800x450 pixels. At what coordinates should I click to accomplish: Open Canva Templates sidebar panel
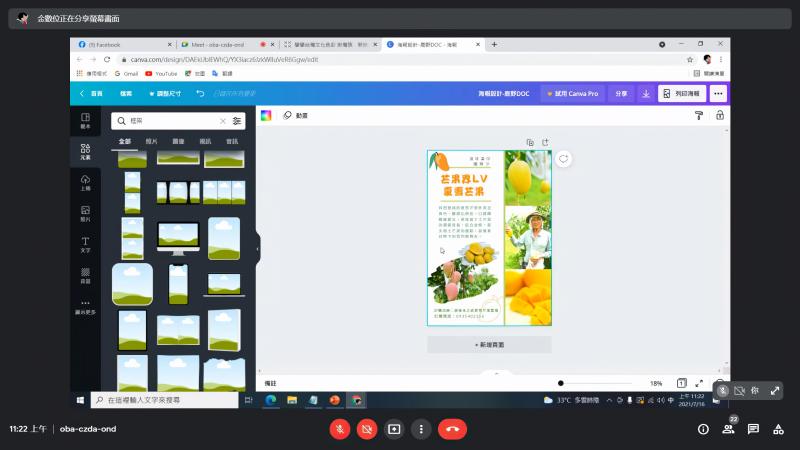[x=85, y=121]
